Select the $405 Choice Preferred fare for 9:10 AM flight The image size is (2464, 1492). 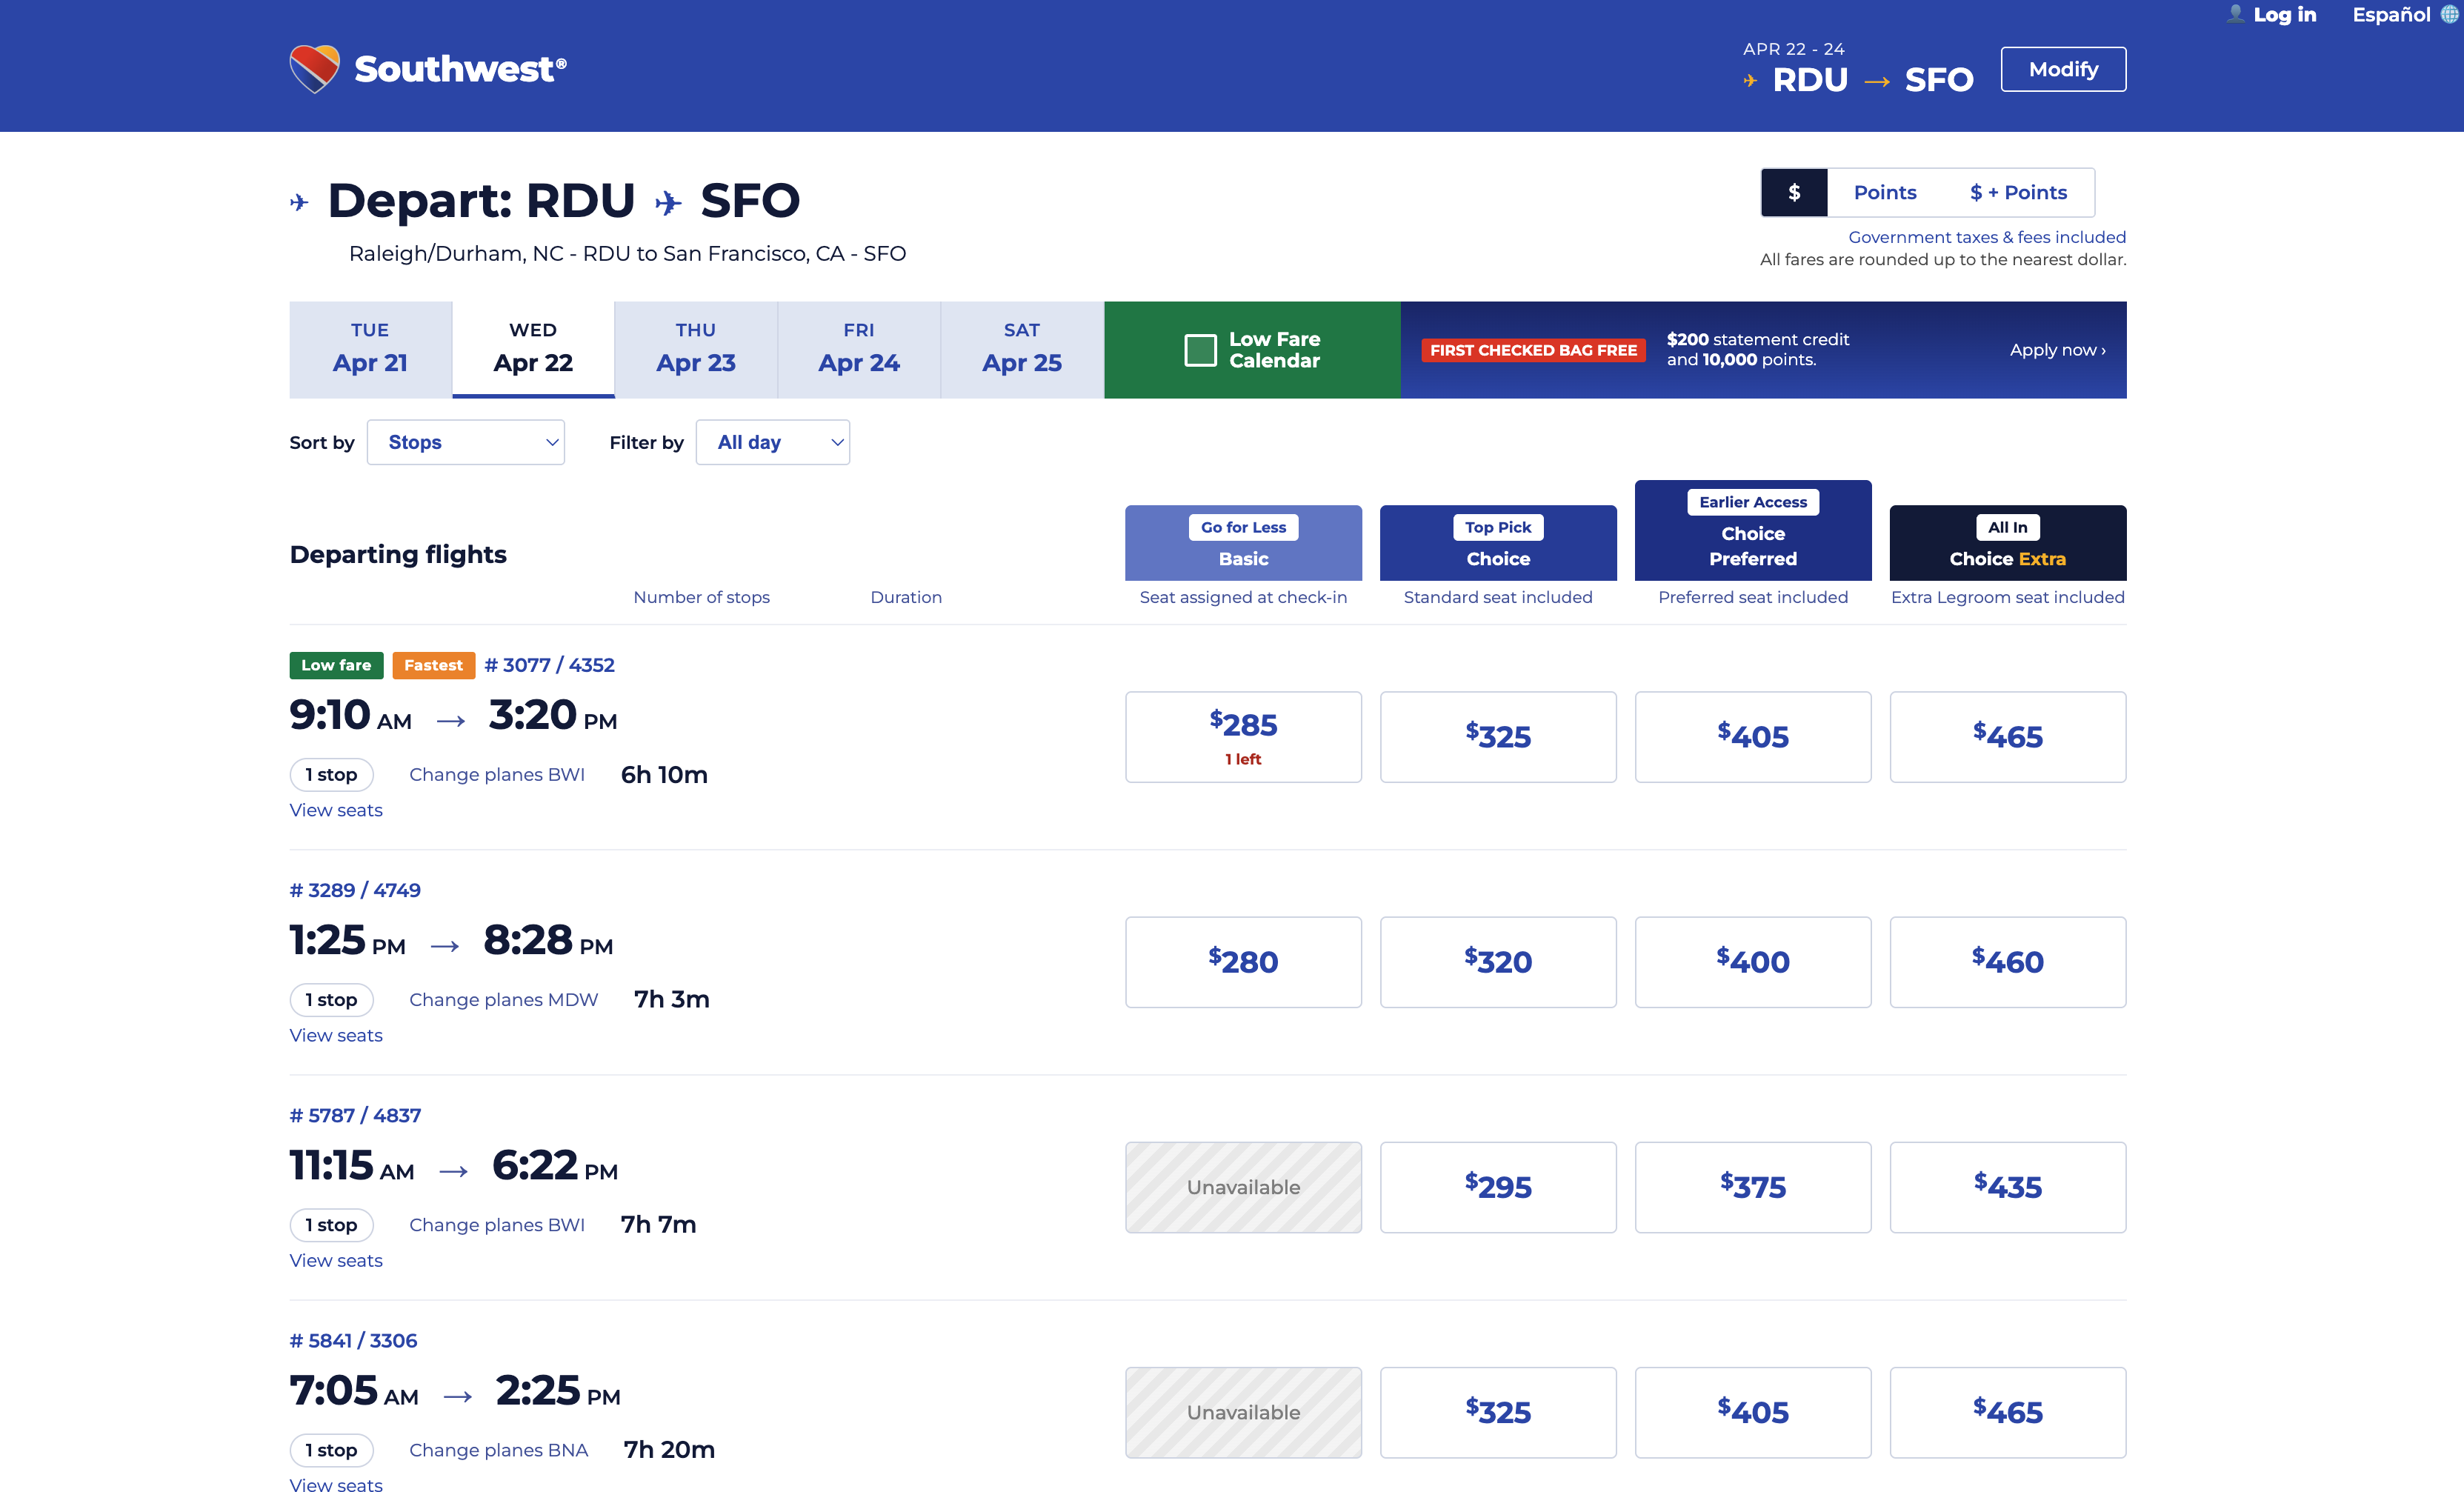(x=1753, y=737)
